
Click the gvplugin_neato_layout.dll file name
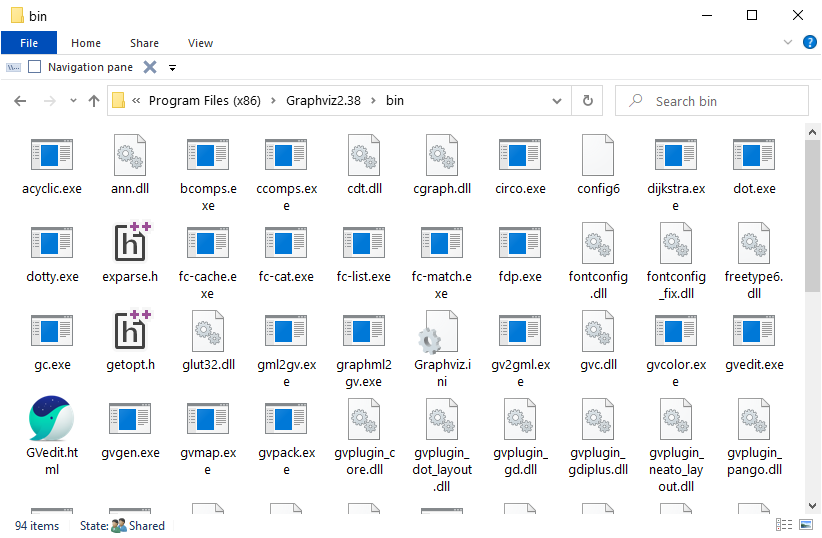[x=676, y=469]
